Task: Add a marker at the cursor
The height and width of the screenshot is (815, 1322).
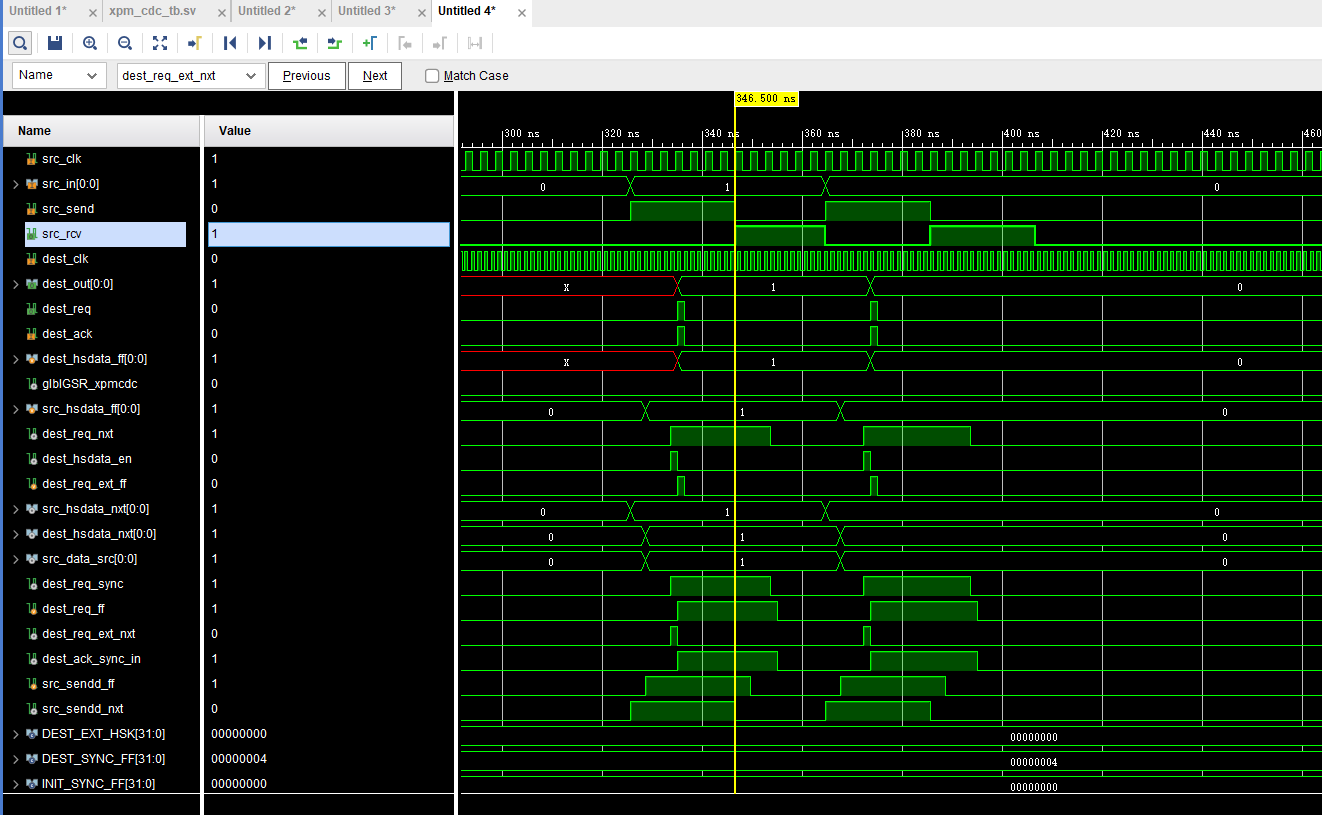Action: (368, 43)
